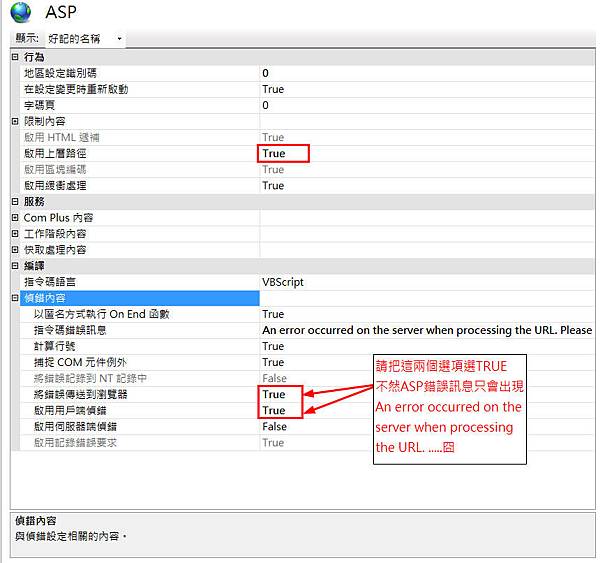Select the 將錯誤傳送到瀏覽器 property
The height and width of the screenshot is (563, 600).
tap(80, 395)
